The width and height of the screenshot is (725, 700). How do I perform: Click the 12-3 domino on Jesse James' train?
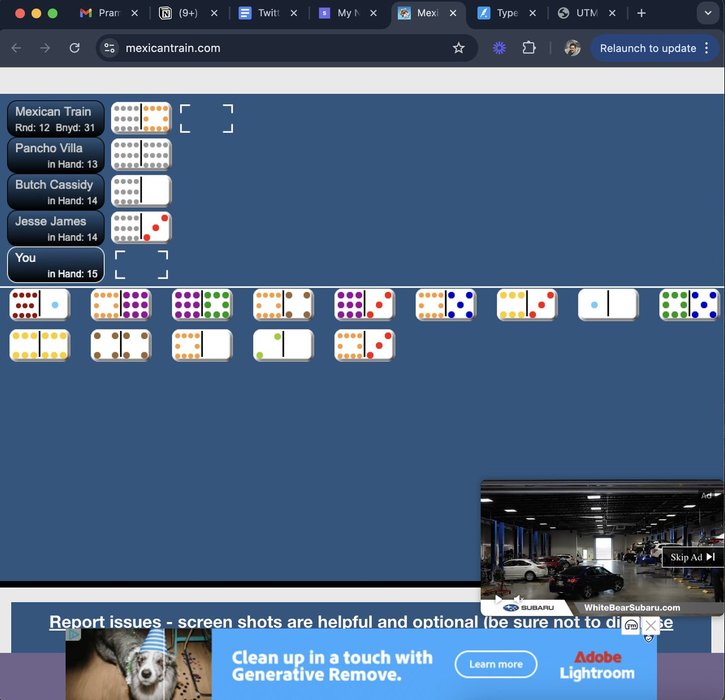pos(141,227)
